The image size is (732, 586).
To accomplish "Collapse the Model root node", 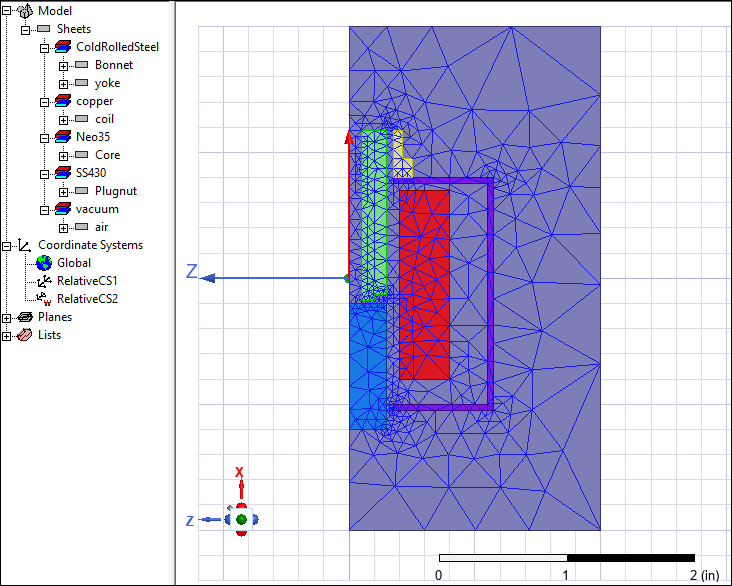I will coord(7,11).
